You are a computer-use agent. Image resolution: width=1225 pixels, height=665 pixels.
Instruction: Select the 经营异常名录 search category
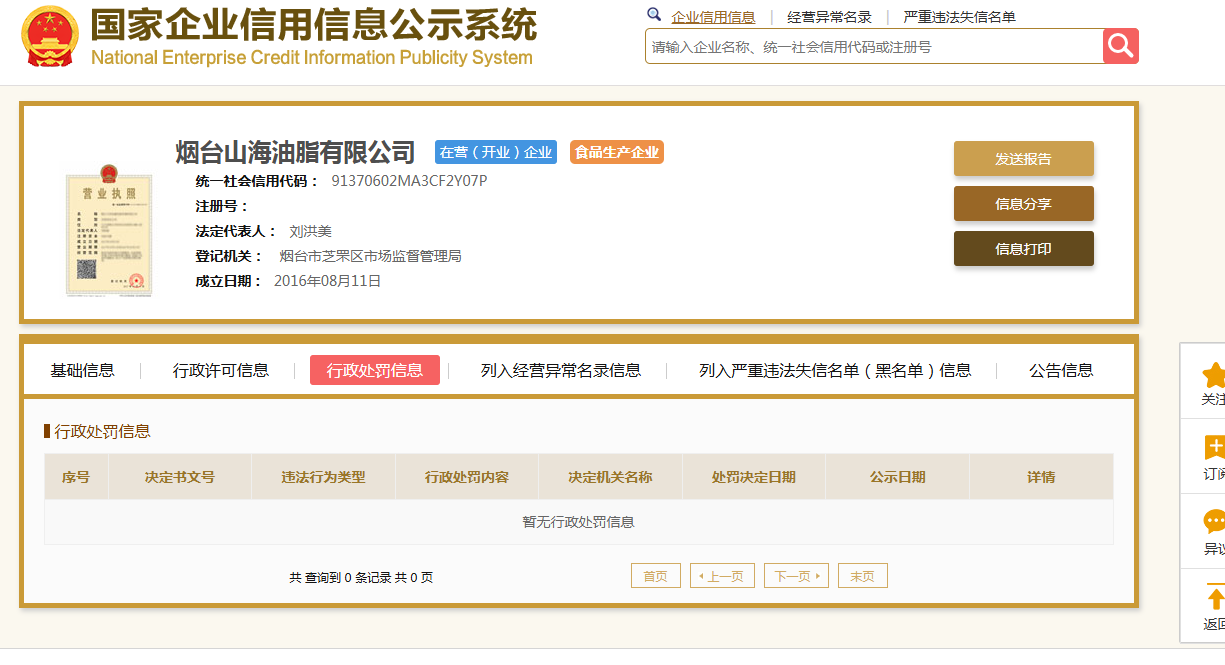click(x=829, y=17)
